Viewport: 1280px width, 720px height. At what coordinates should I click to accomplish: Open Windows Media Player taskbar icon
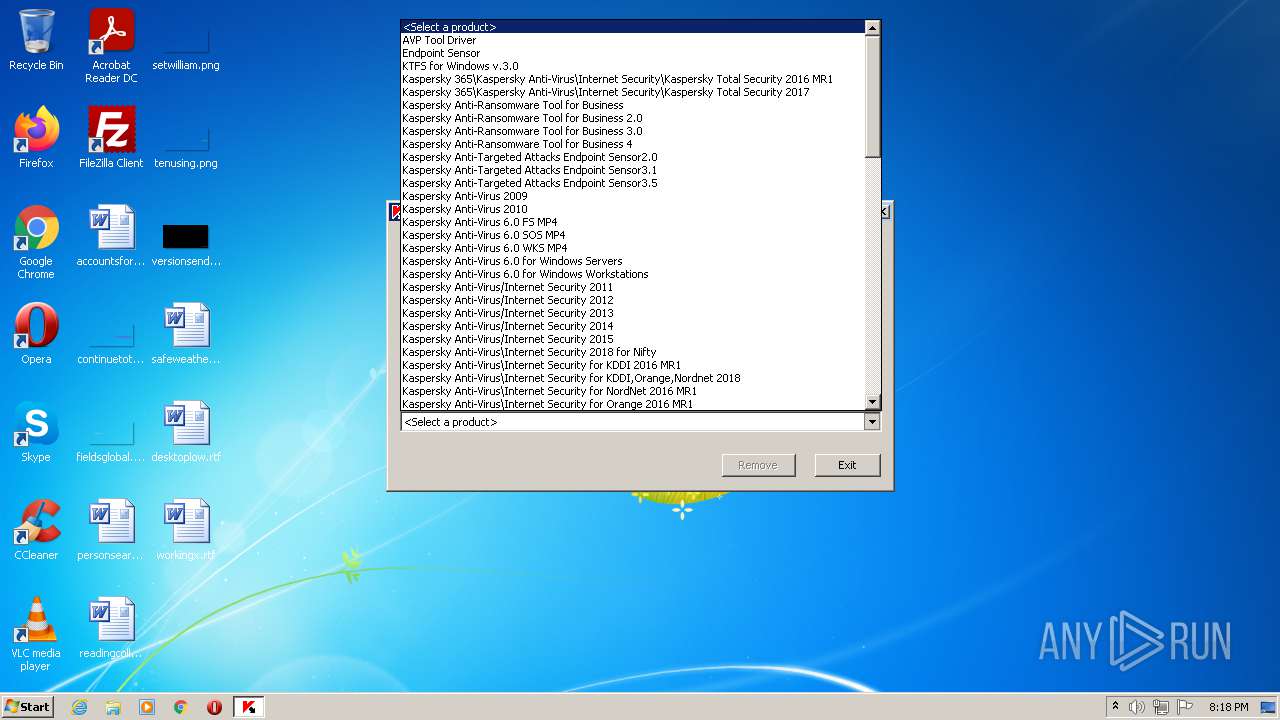[x=147, y=707]
